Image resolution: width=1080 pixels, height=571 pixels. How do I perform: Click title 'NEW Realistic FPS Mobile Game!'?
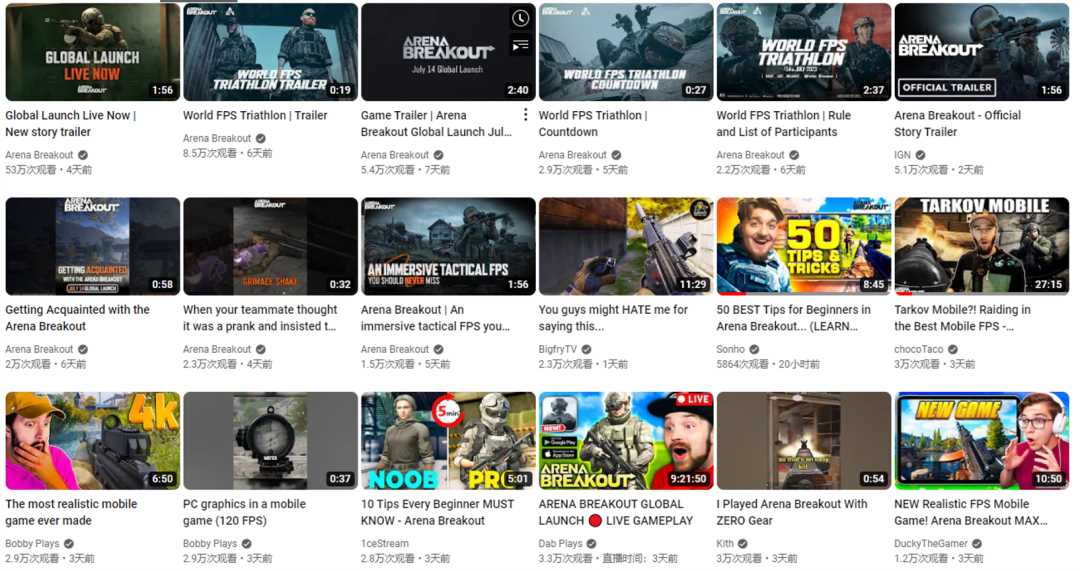point(970,512)
